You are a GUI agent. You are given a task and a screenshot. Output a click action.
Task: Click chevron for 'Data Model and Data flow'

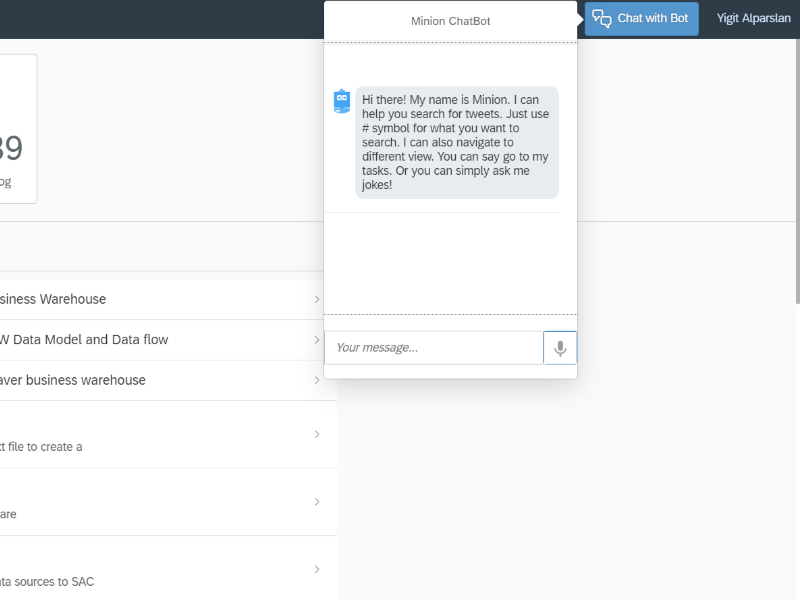317,340
